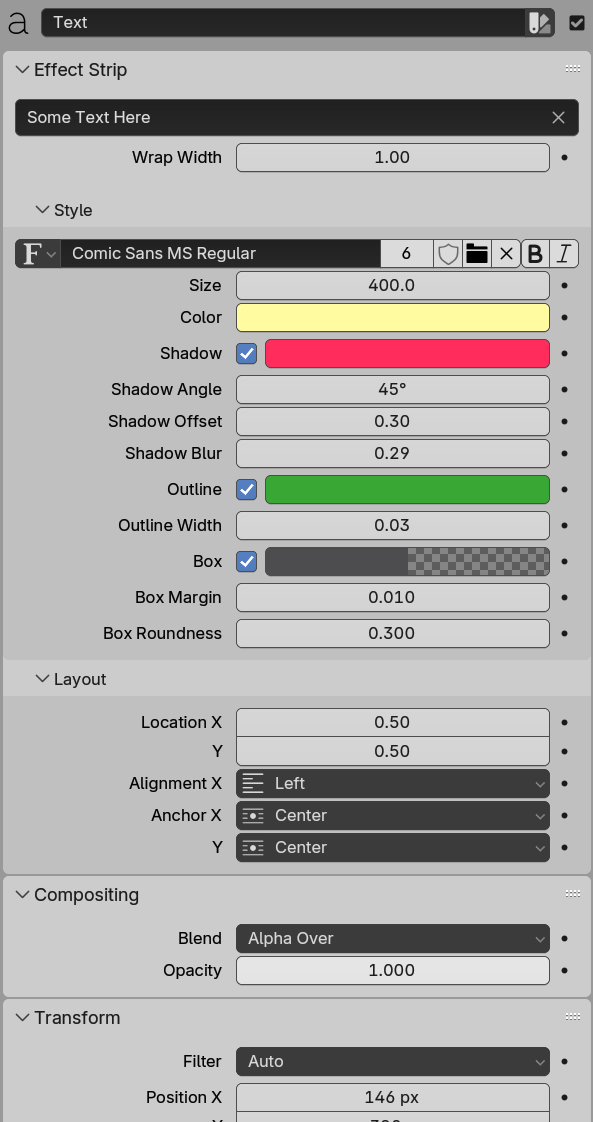Open a font file with folder icon

[477, 253]
